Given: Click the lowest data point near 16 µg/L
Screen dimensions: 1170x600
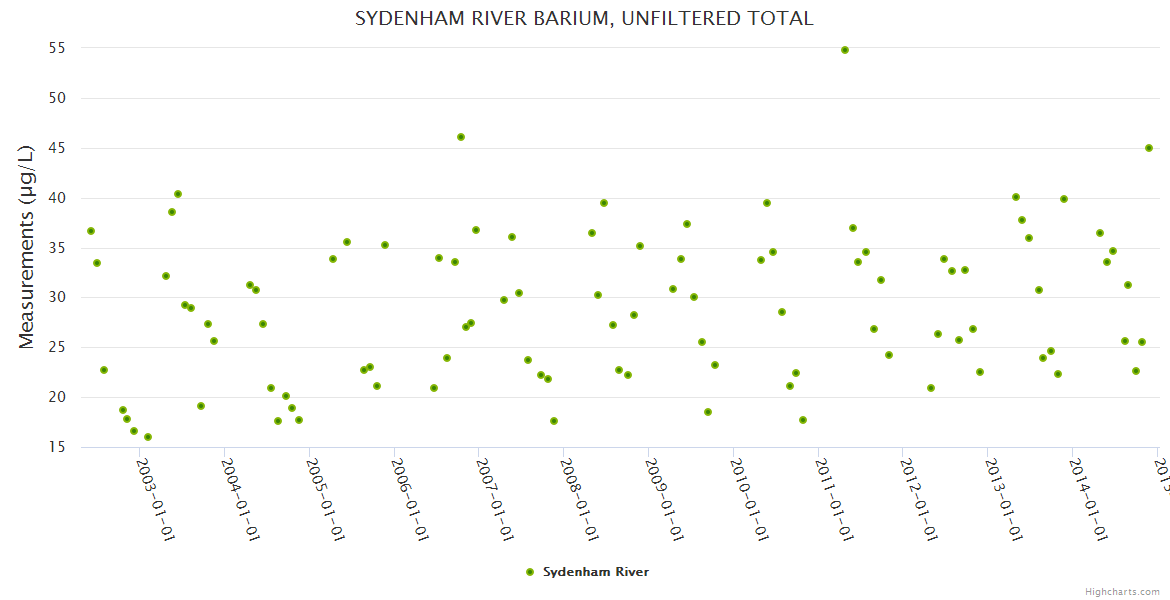Looking at the screenshot, I should click(x=148, y=437).
